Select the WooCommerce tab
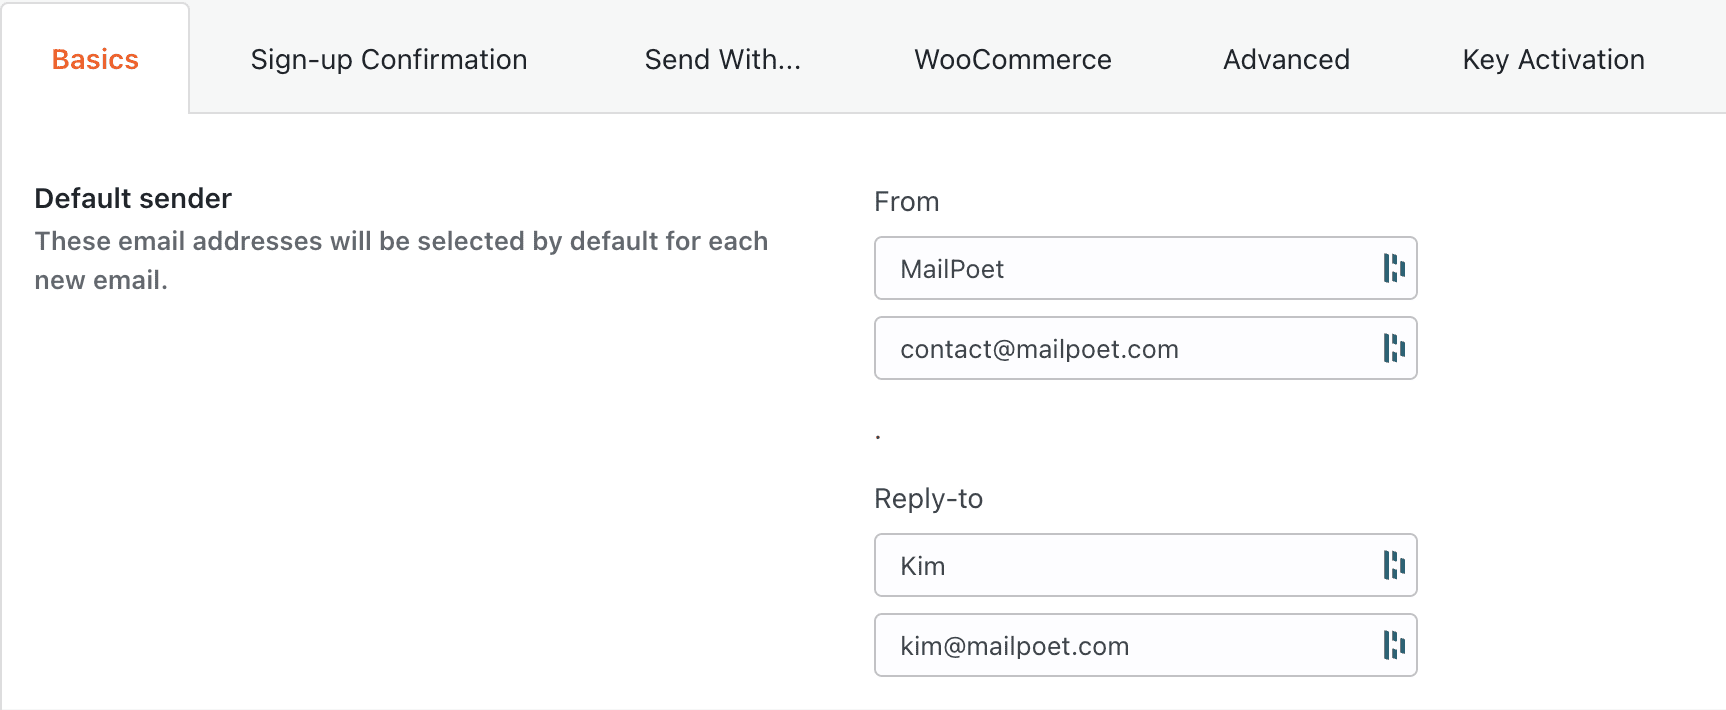 click(x=1012, y=60)
